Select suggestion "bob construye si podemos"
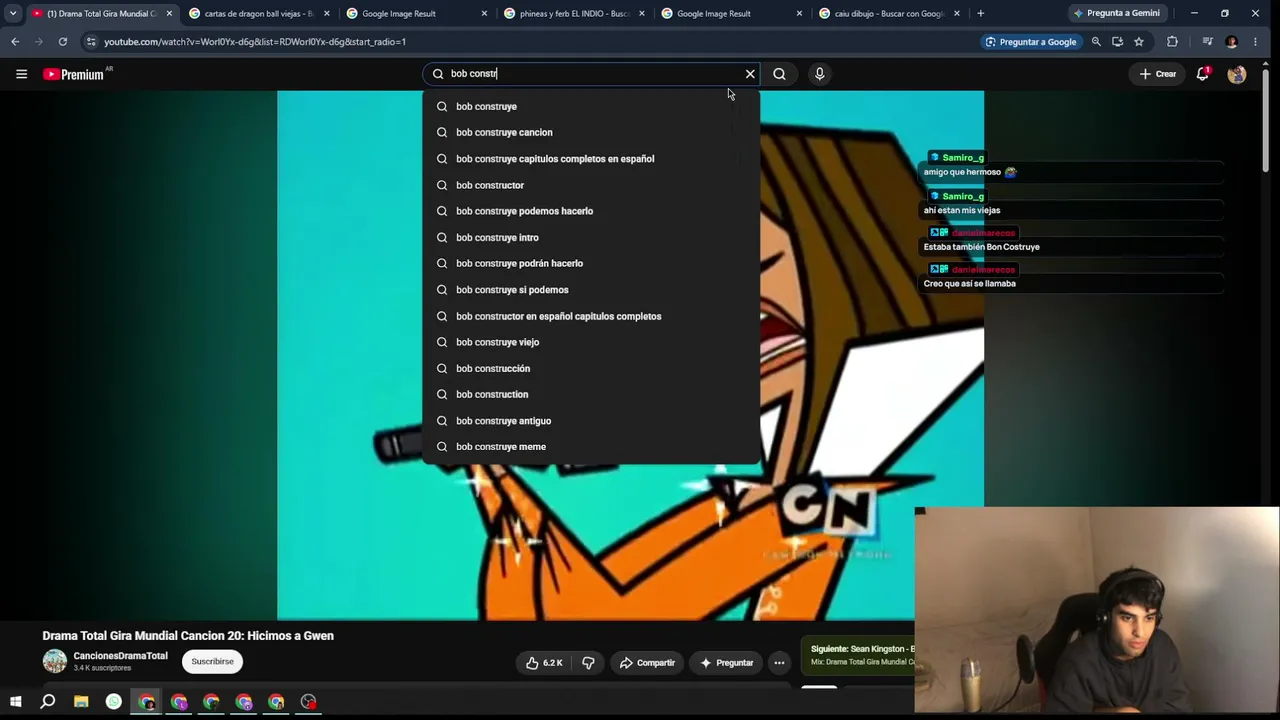 [591, 290]
